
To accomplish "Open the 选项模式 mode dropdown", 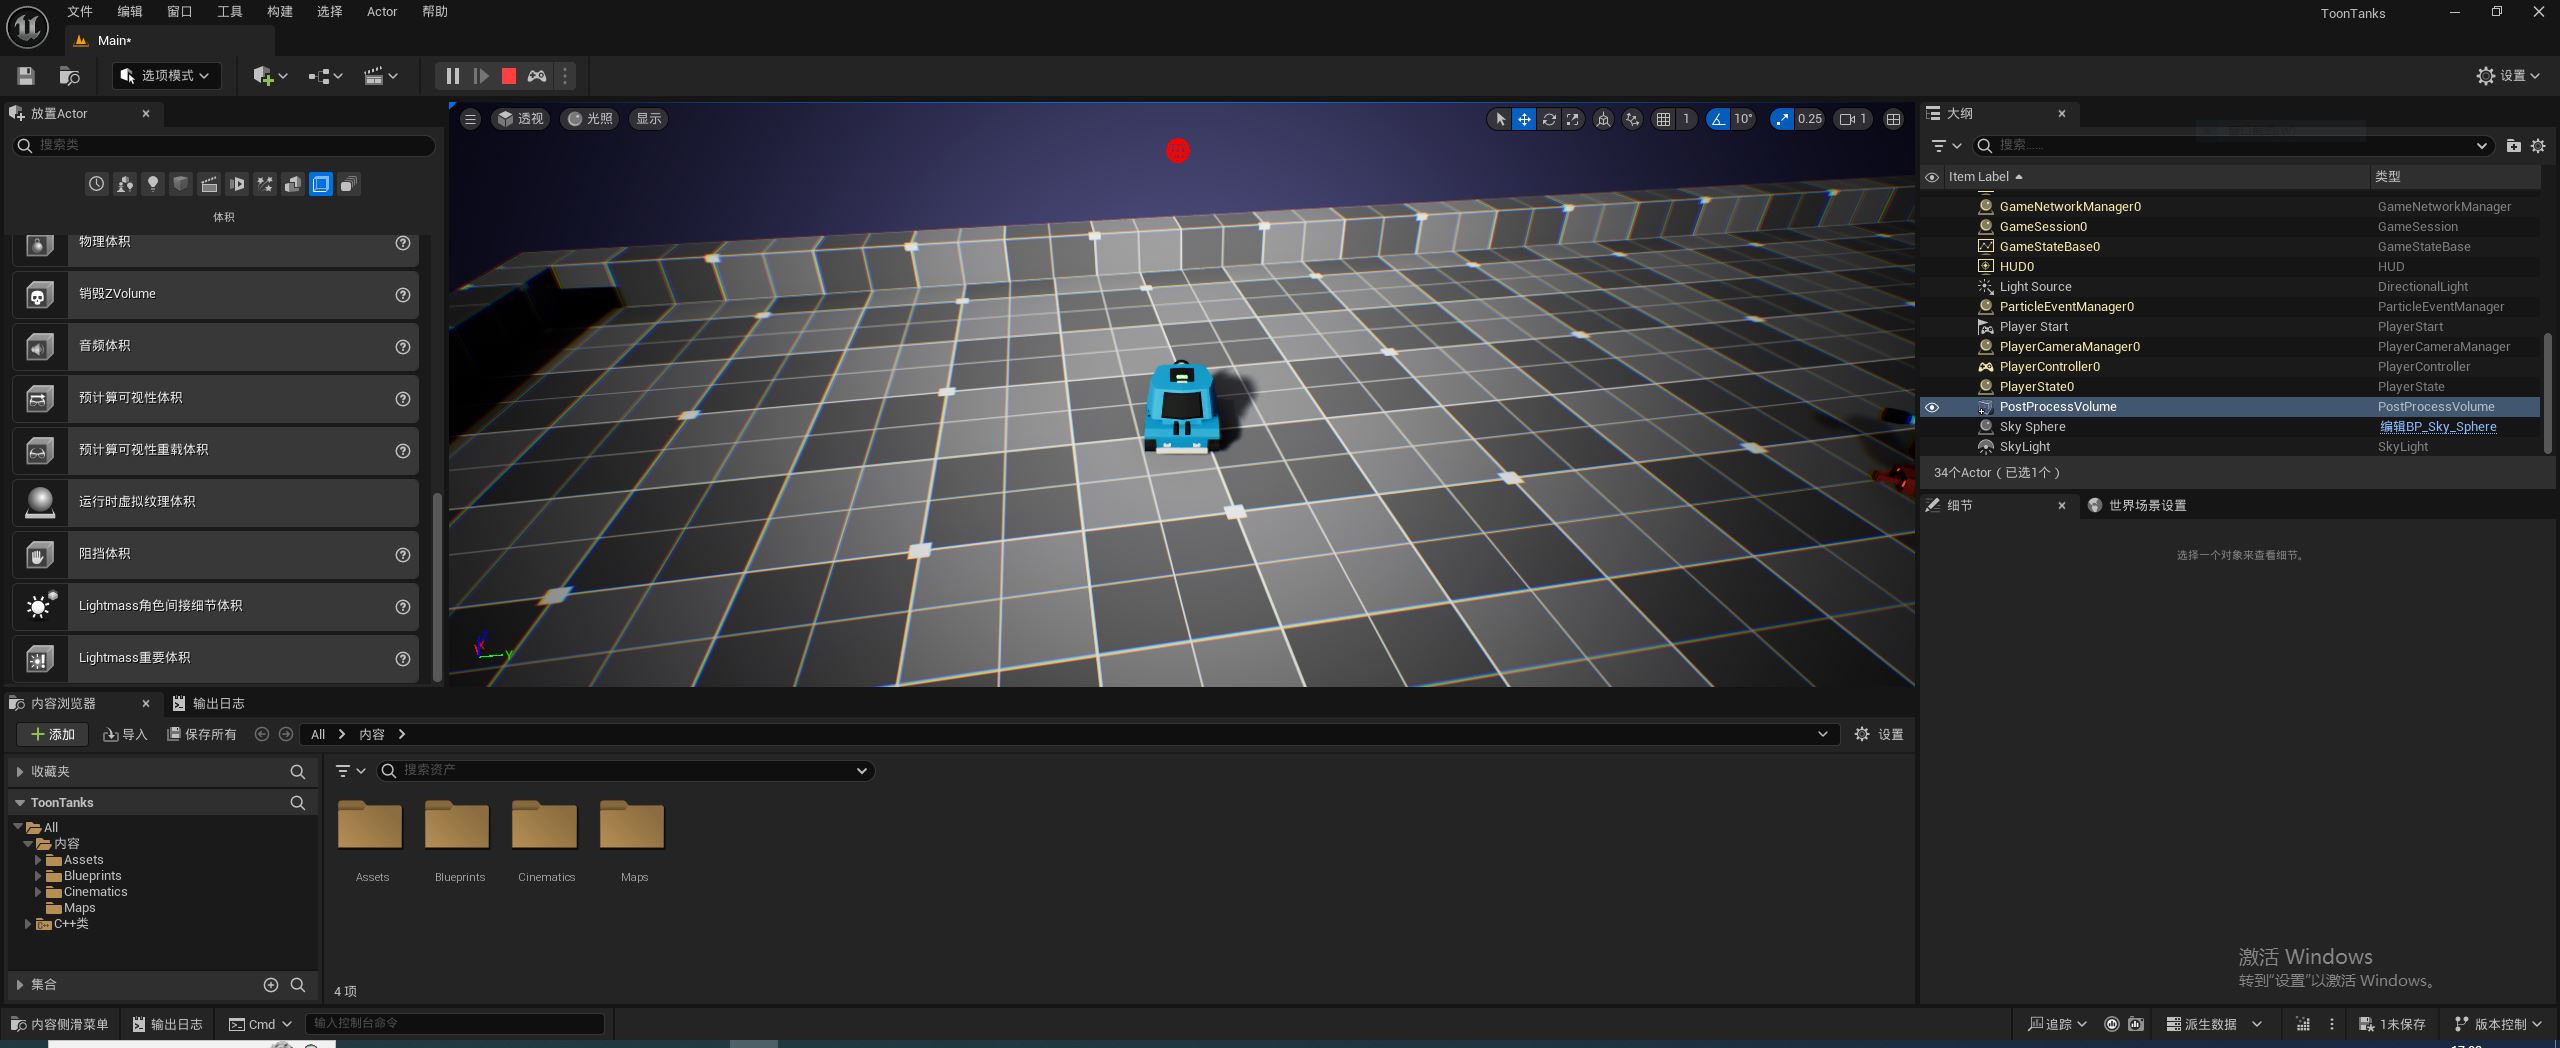I will coord(166,76).
